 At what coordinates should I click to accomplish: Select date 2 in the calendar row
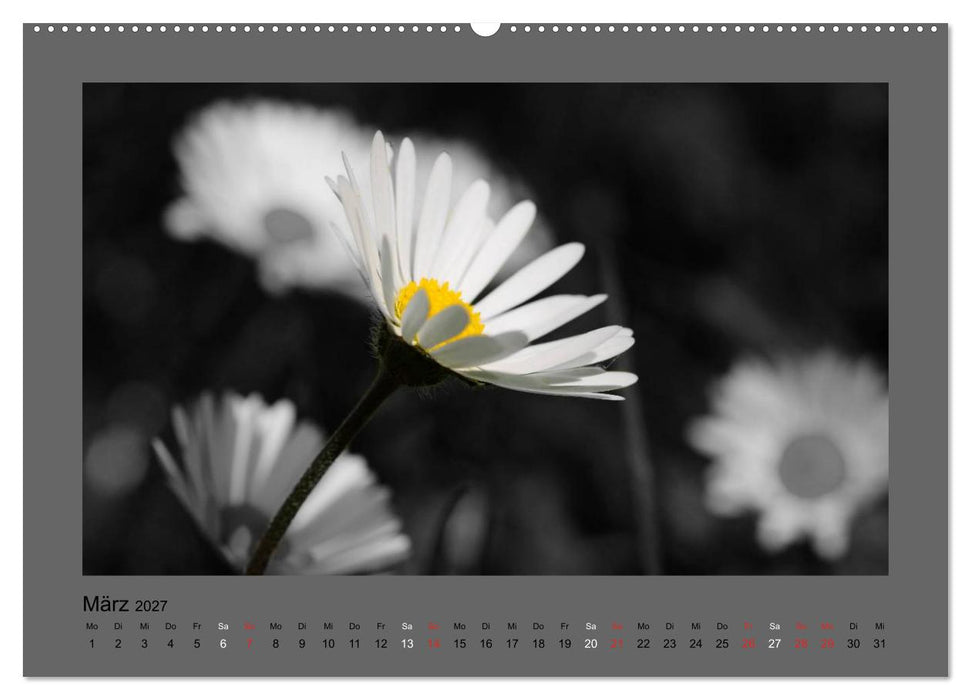click(x=118, y=644)
